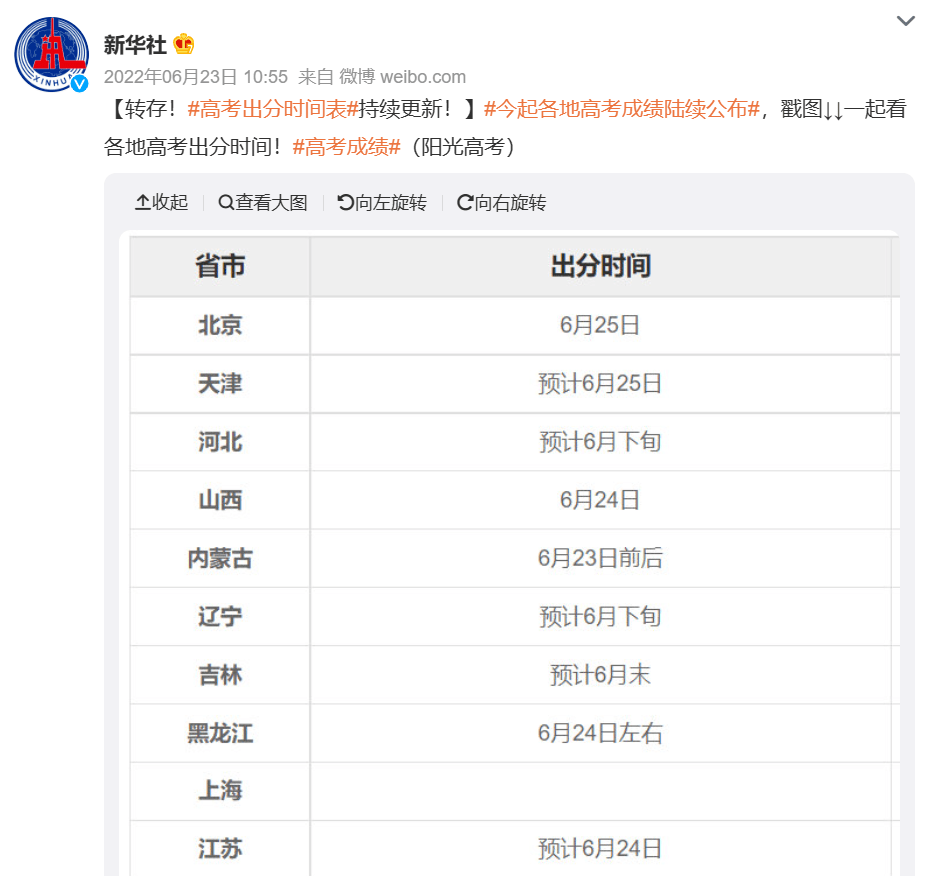
Task: Click the gold crown badge beside 新华社
Action: (183, 44)
